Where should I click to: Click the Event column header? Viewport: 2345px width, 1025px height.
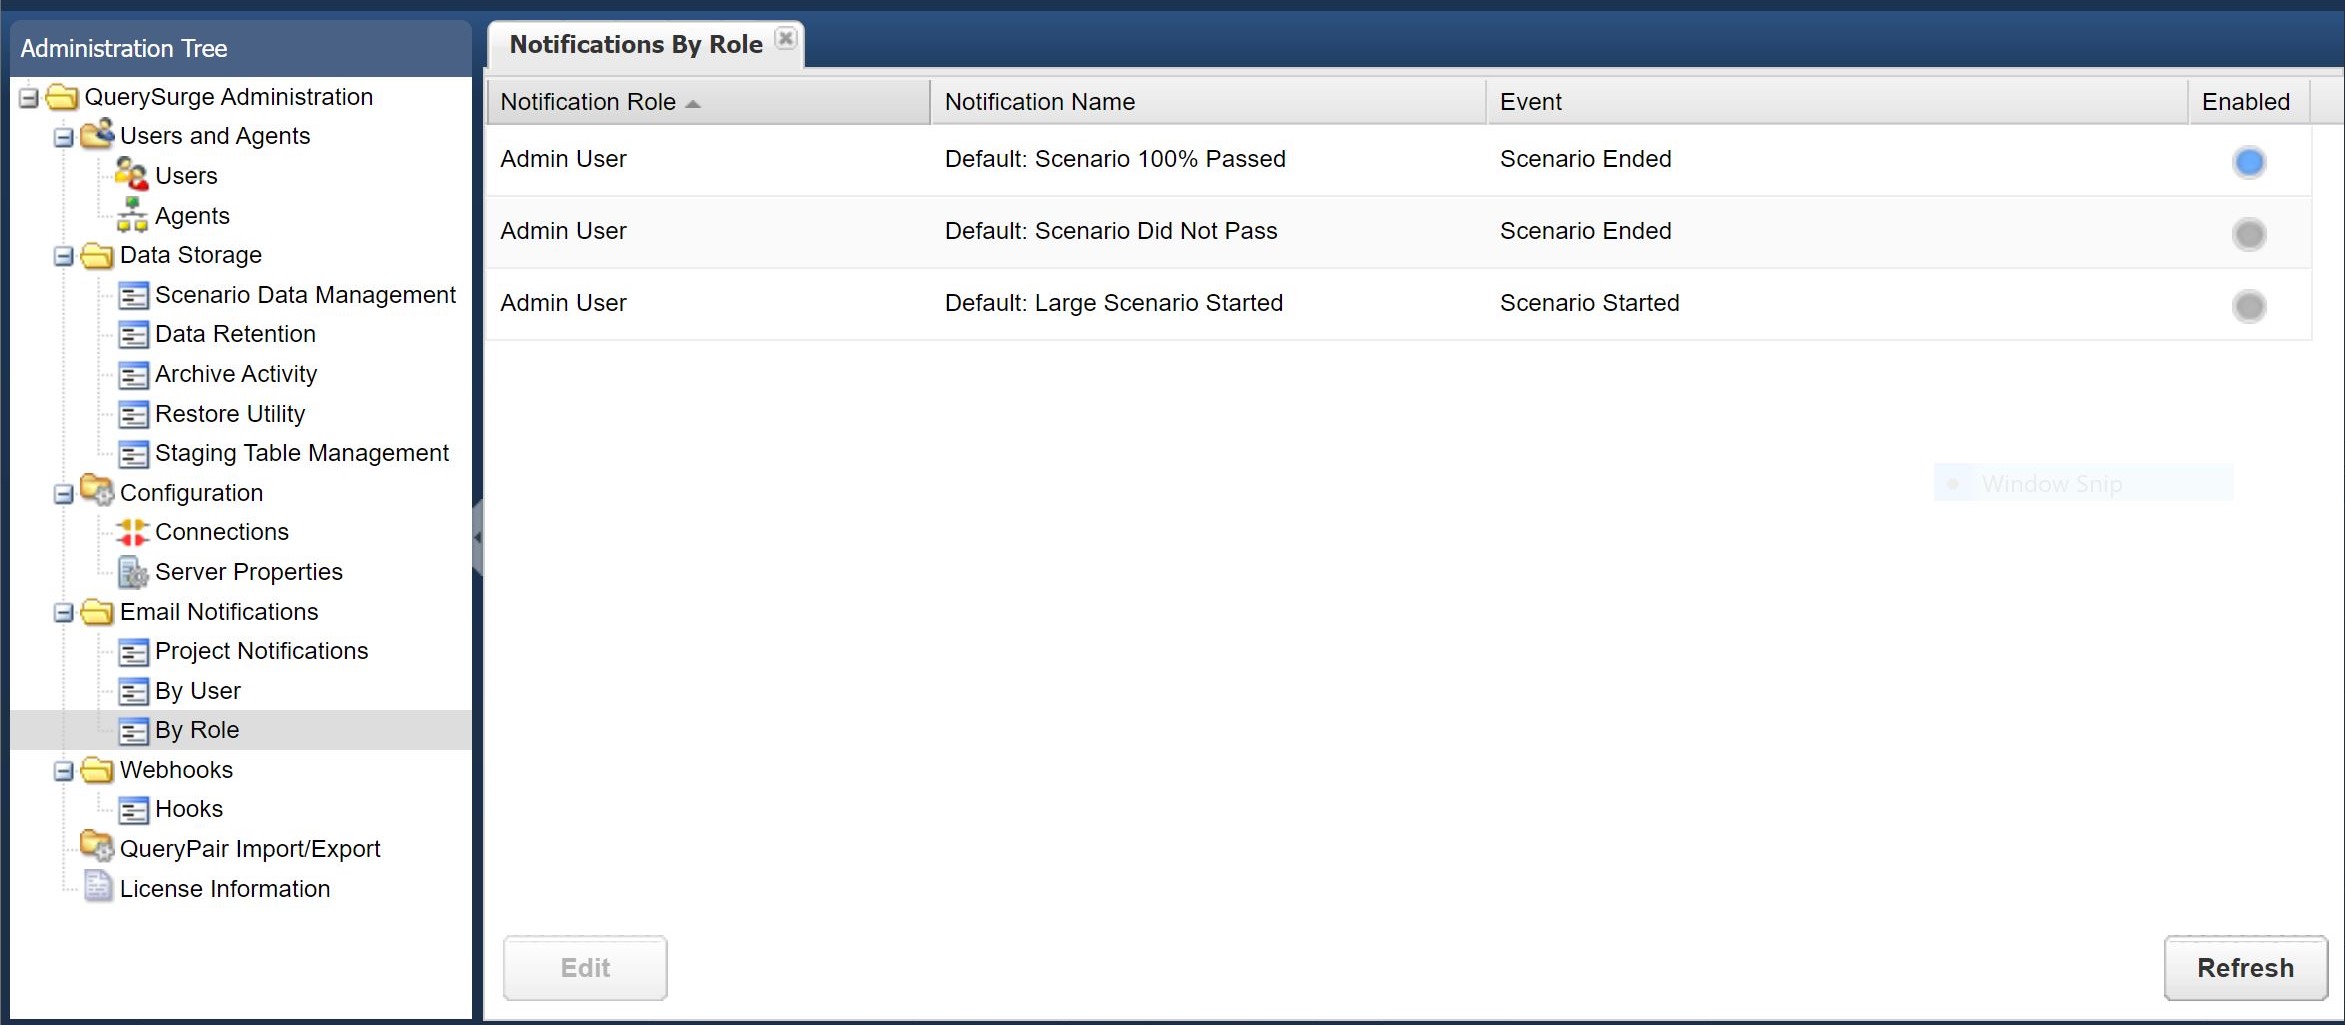(1837, 102)
